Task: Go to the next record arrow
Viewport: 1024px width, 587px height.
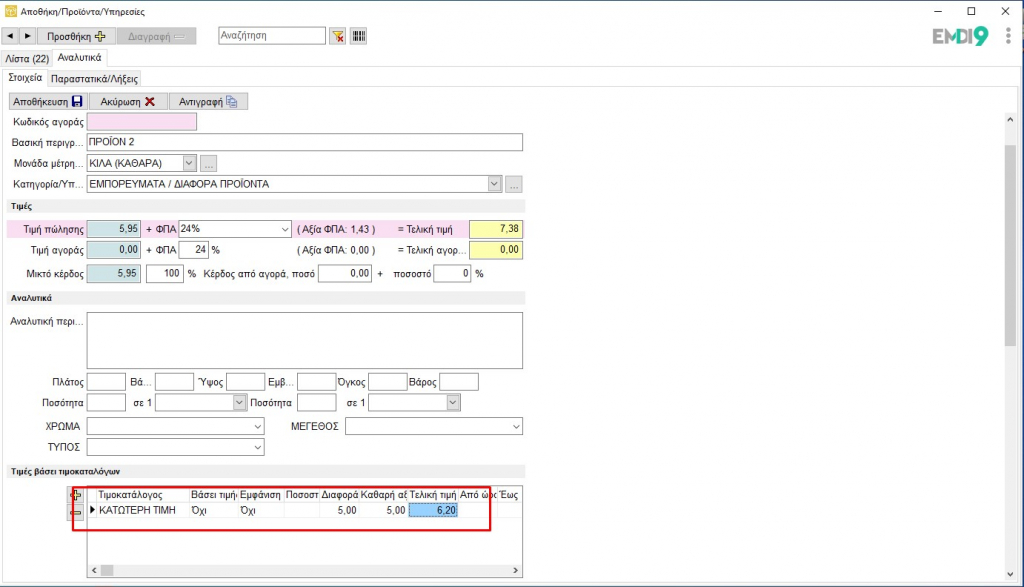Action: point(27,36)
